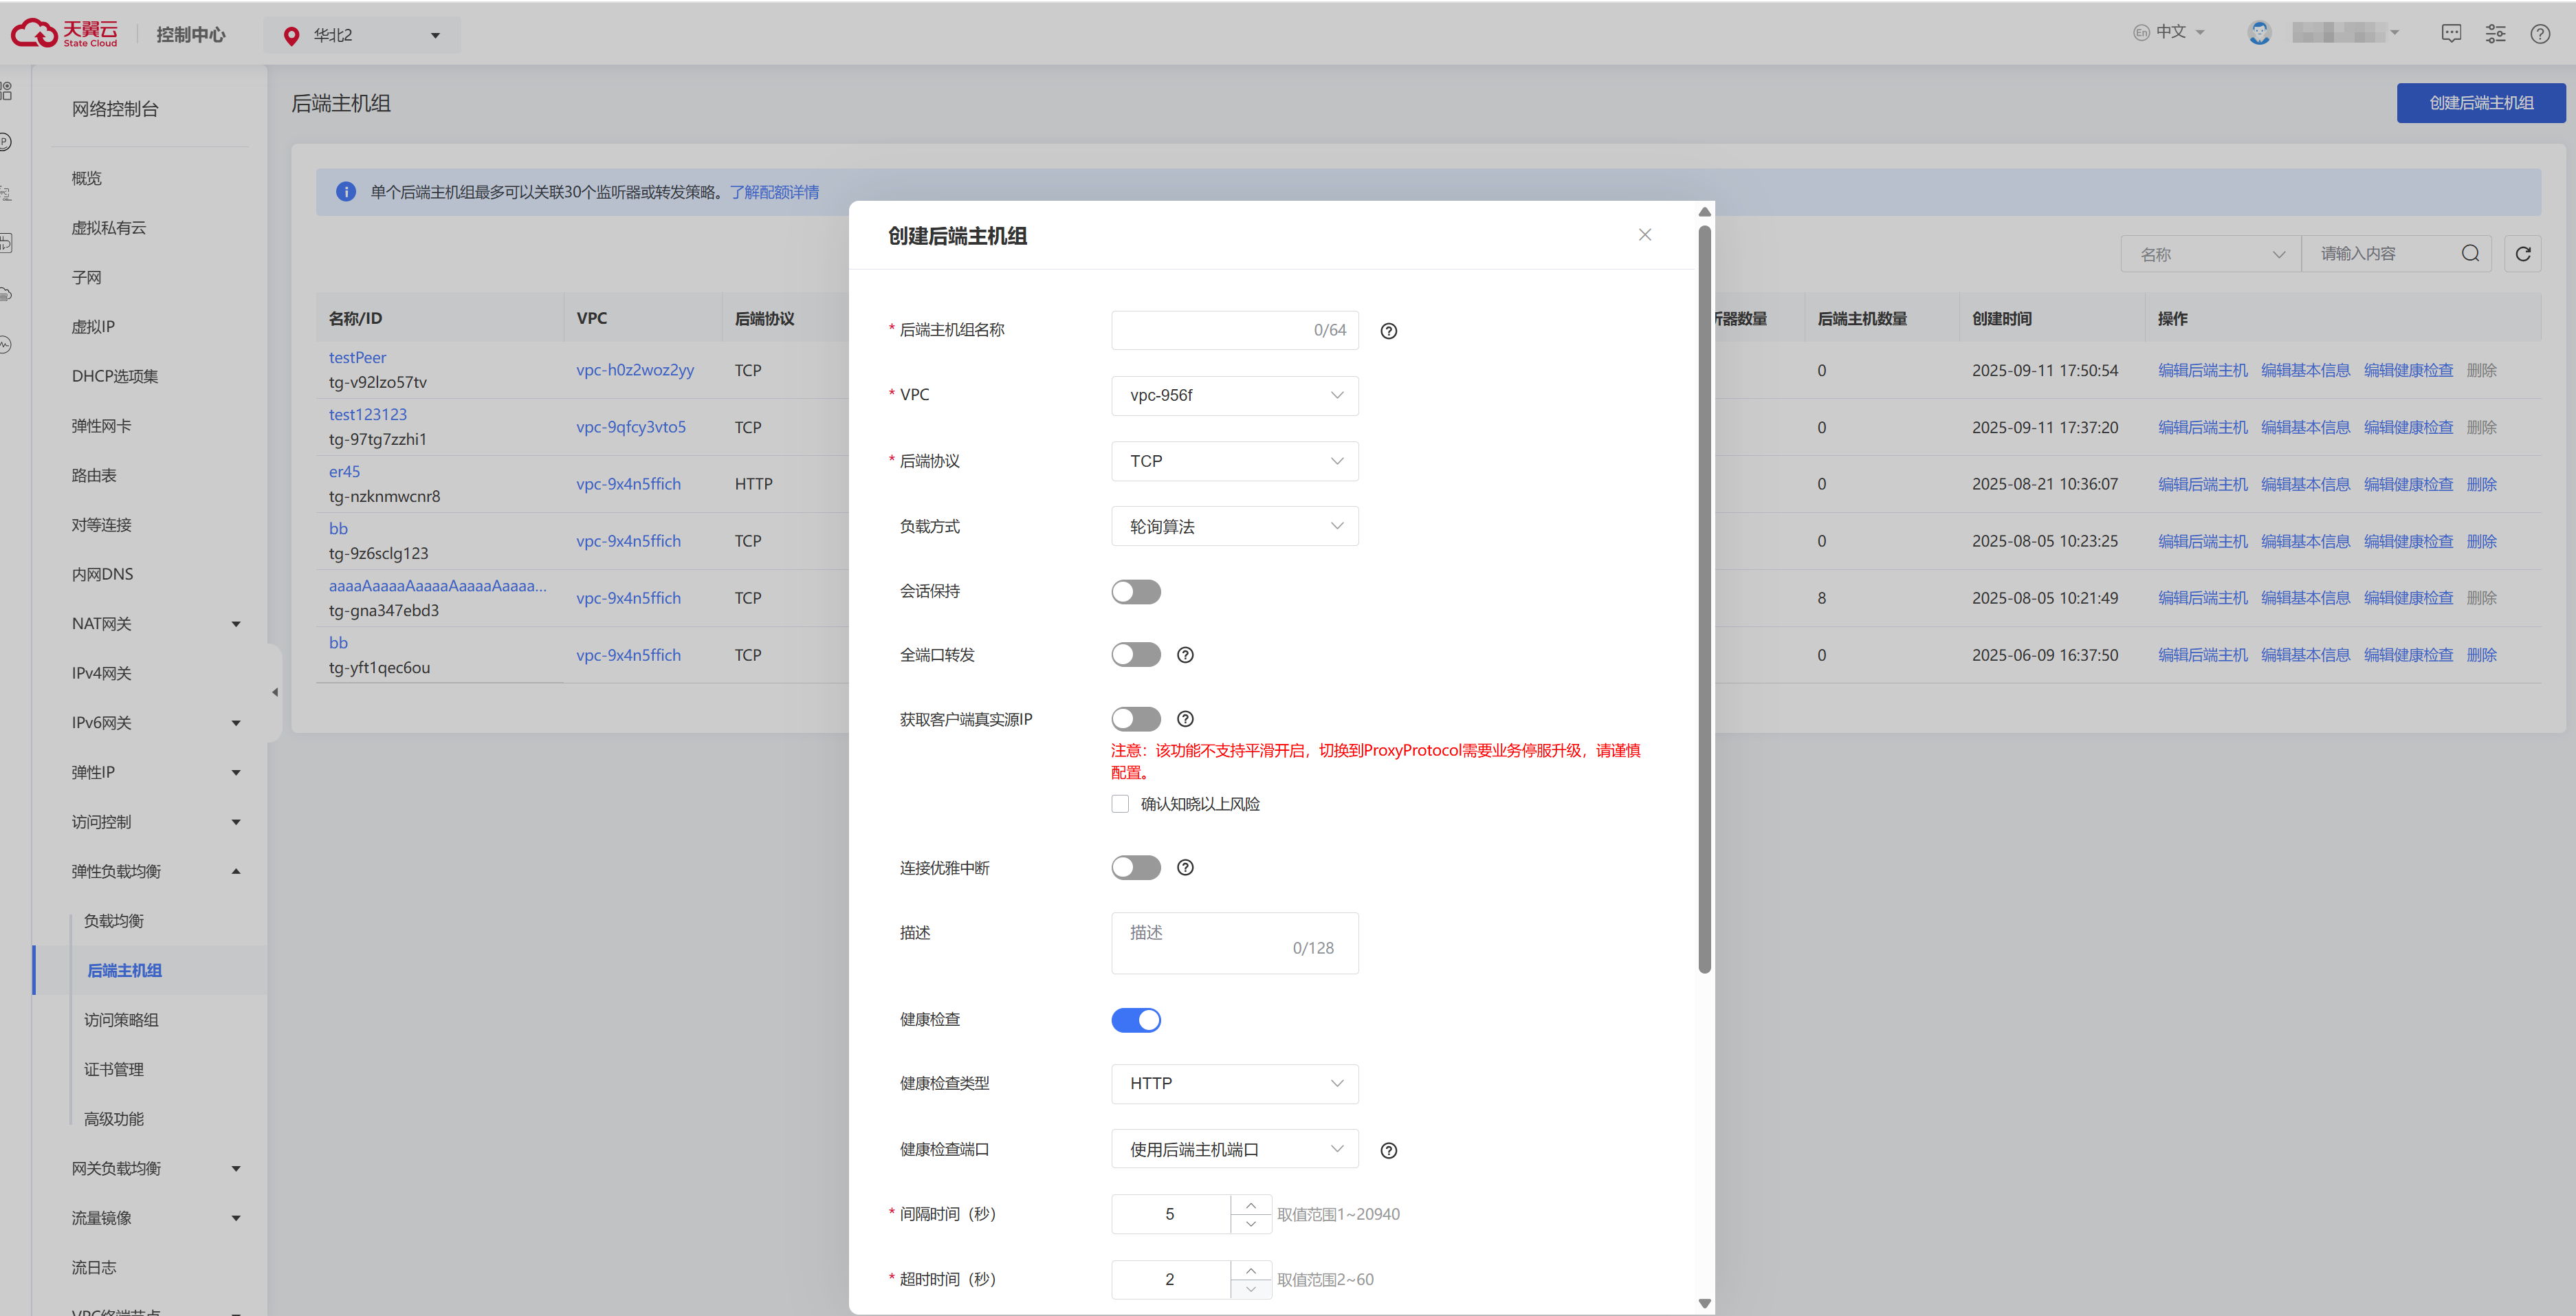Click the dialog vertical scrollbar thumb
Screen dimensions: 2576x1316
1705,598
